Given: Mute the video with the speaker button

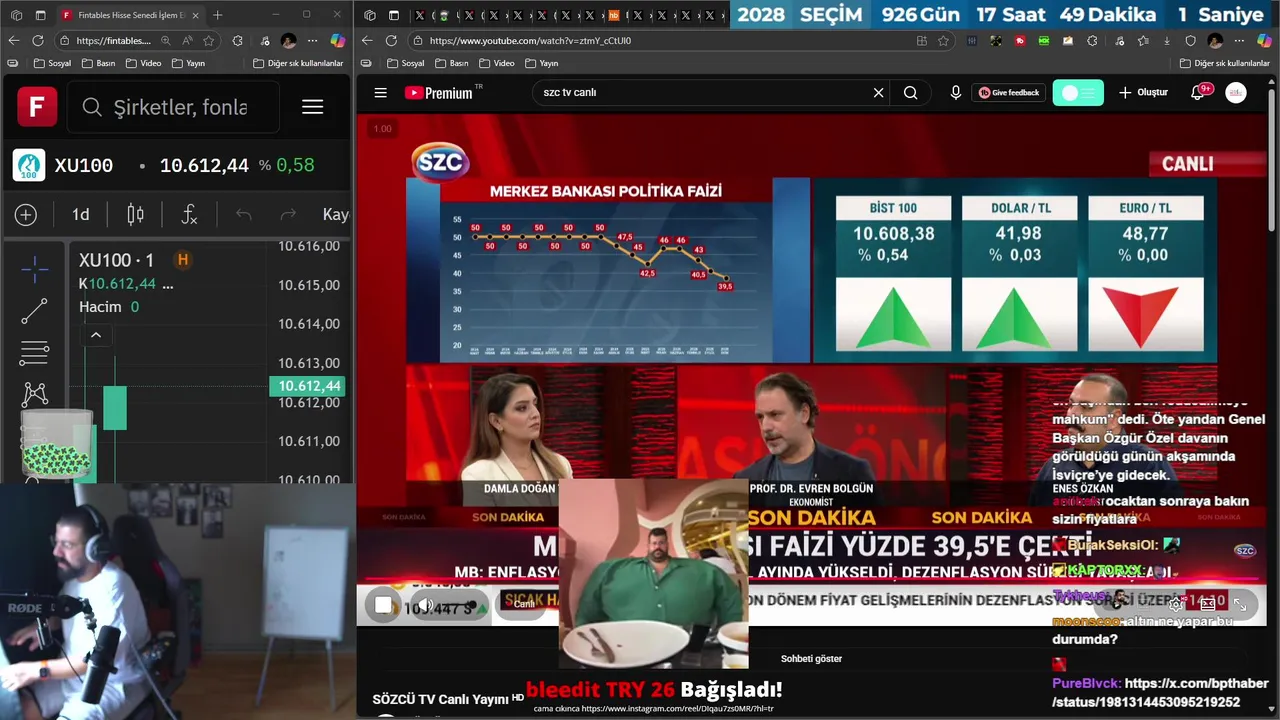Looking at the screenshot, I should pyautogui.click(x=424, y=605).
